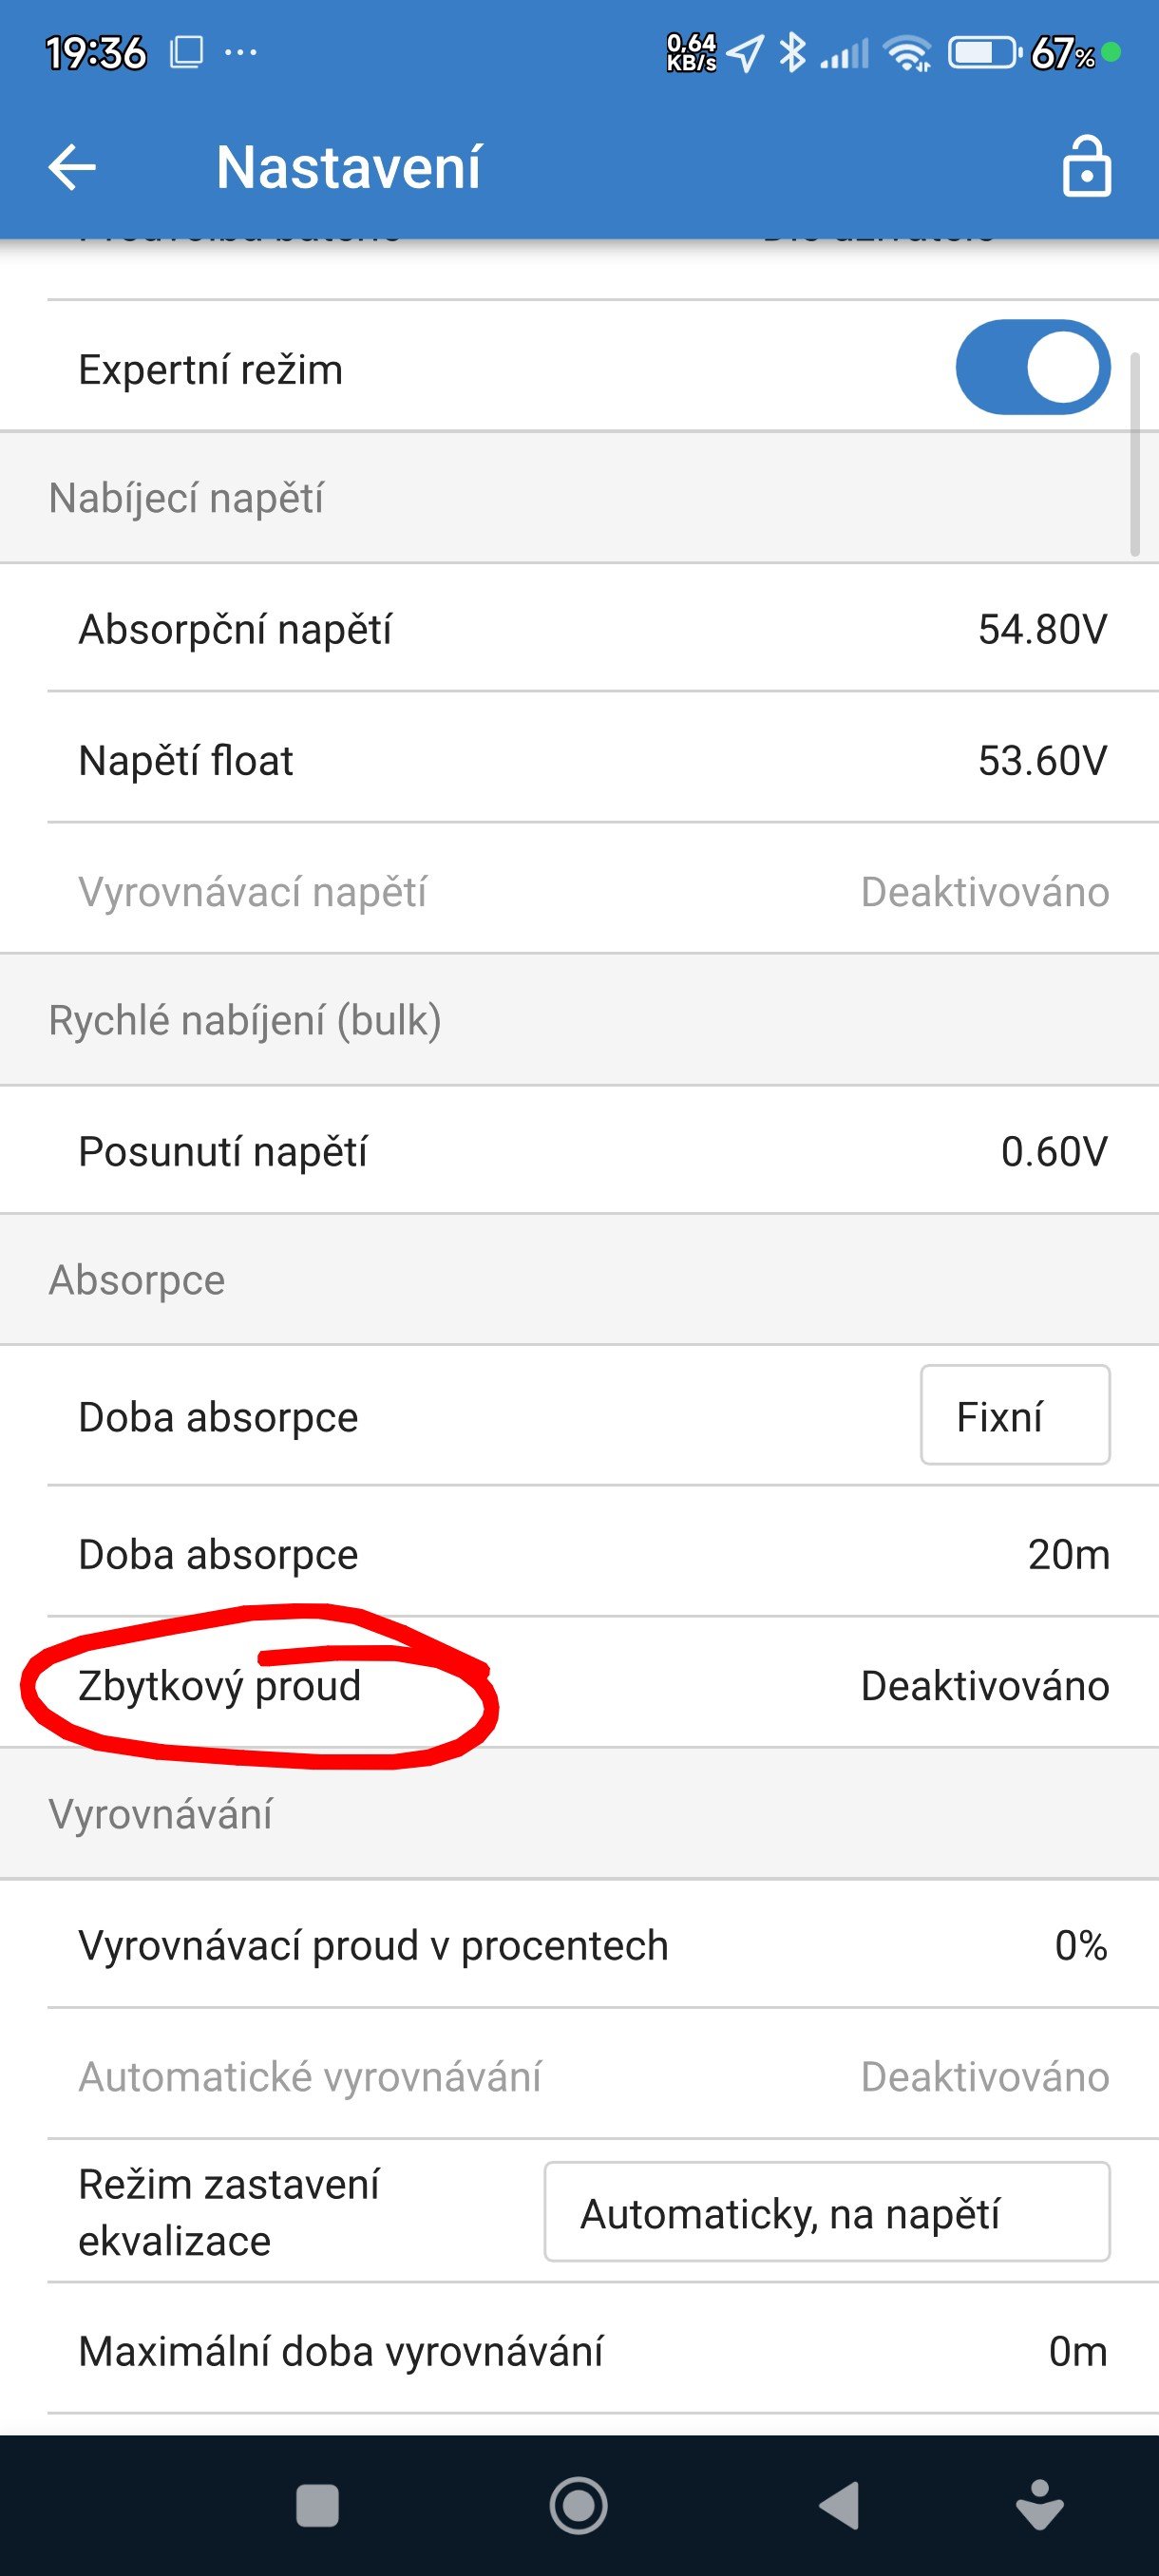Tap the Android back triangle button

click(x=838, y=2505)
